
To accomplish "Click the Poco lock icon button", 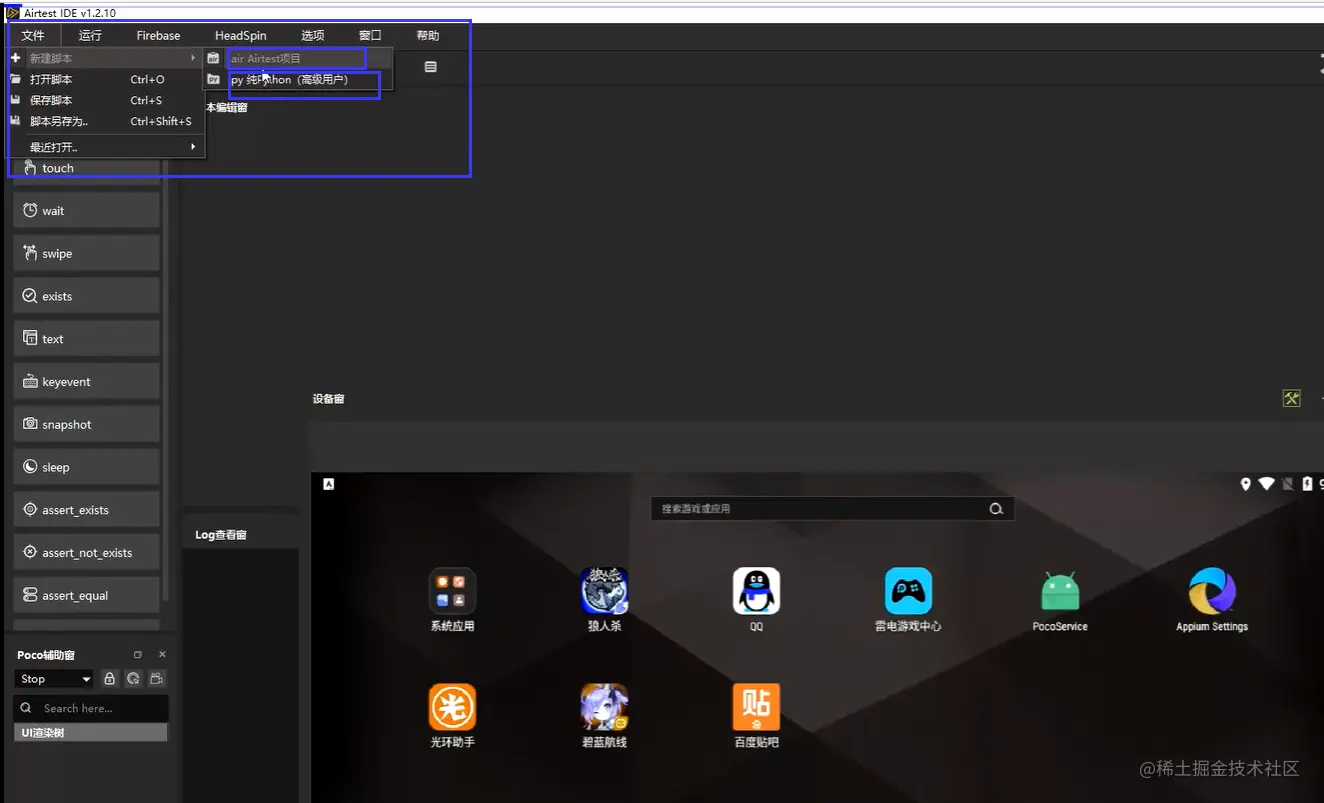I will pyautogui.click(x=110, y=679).
